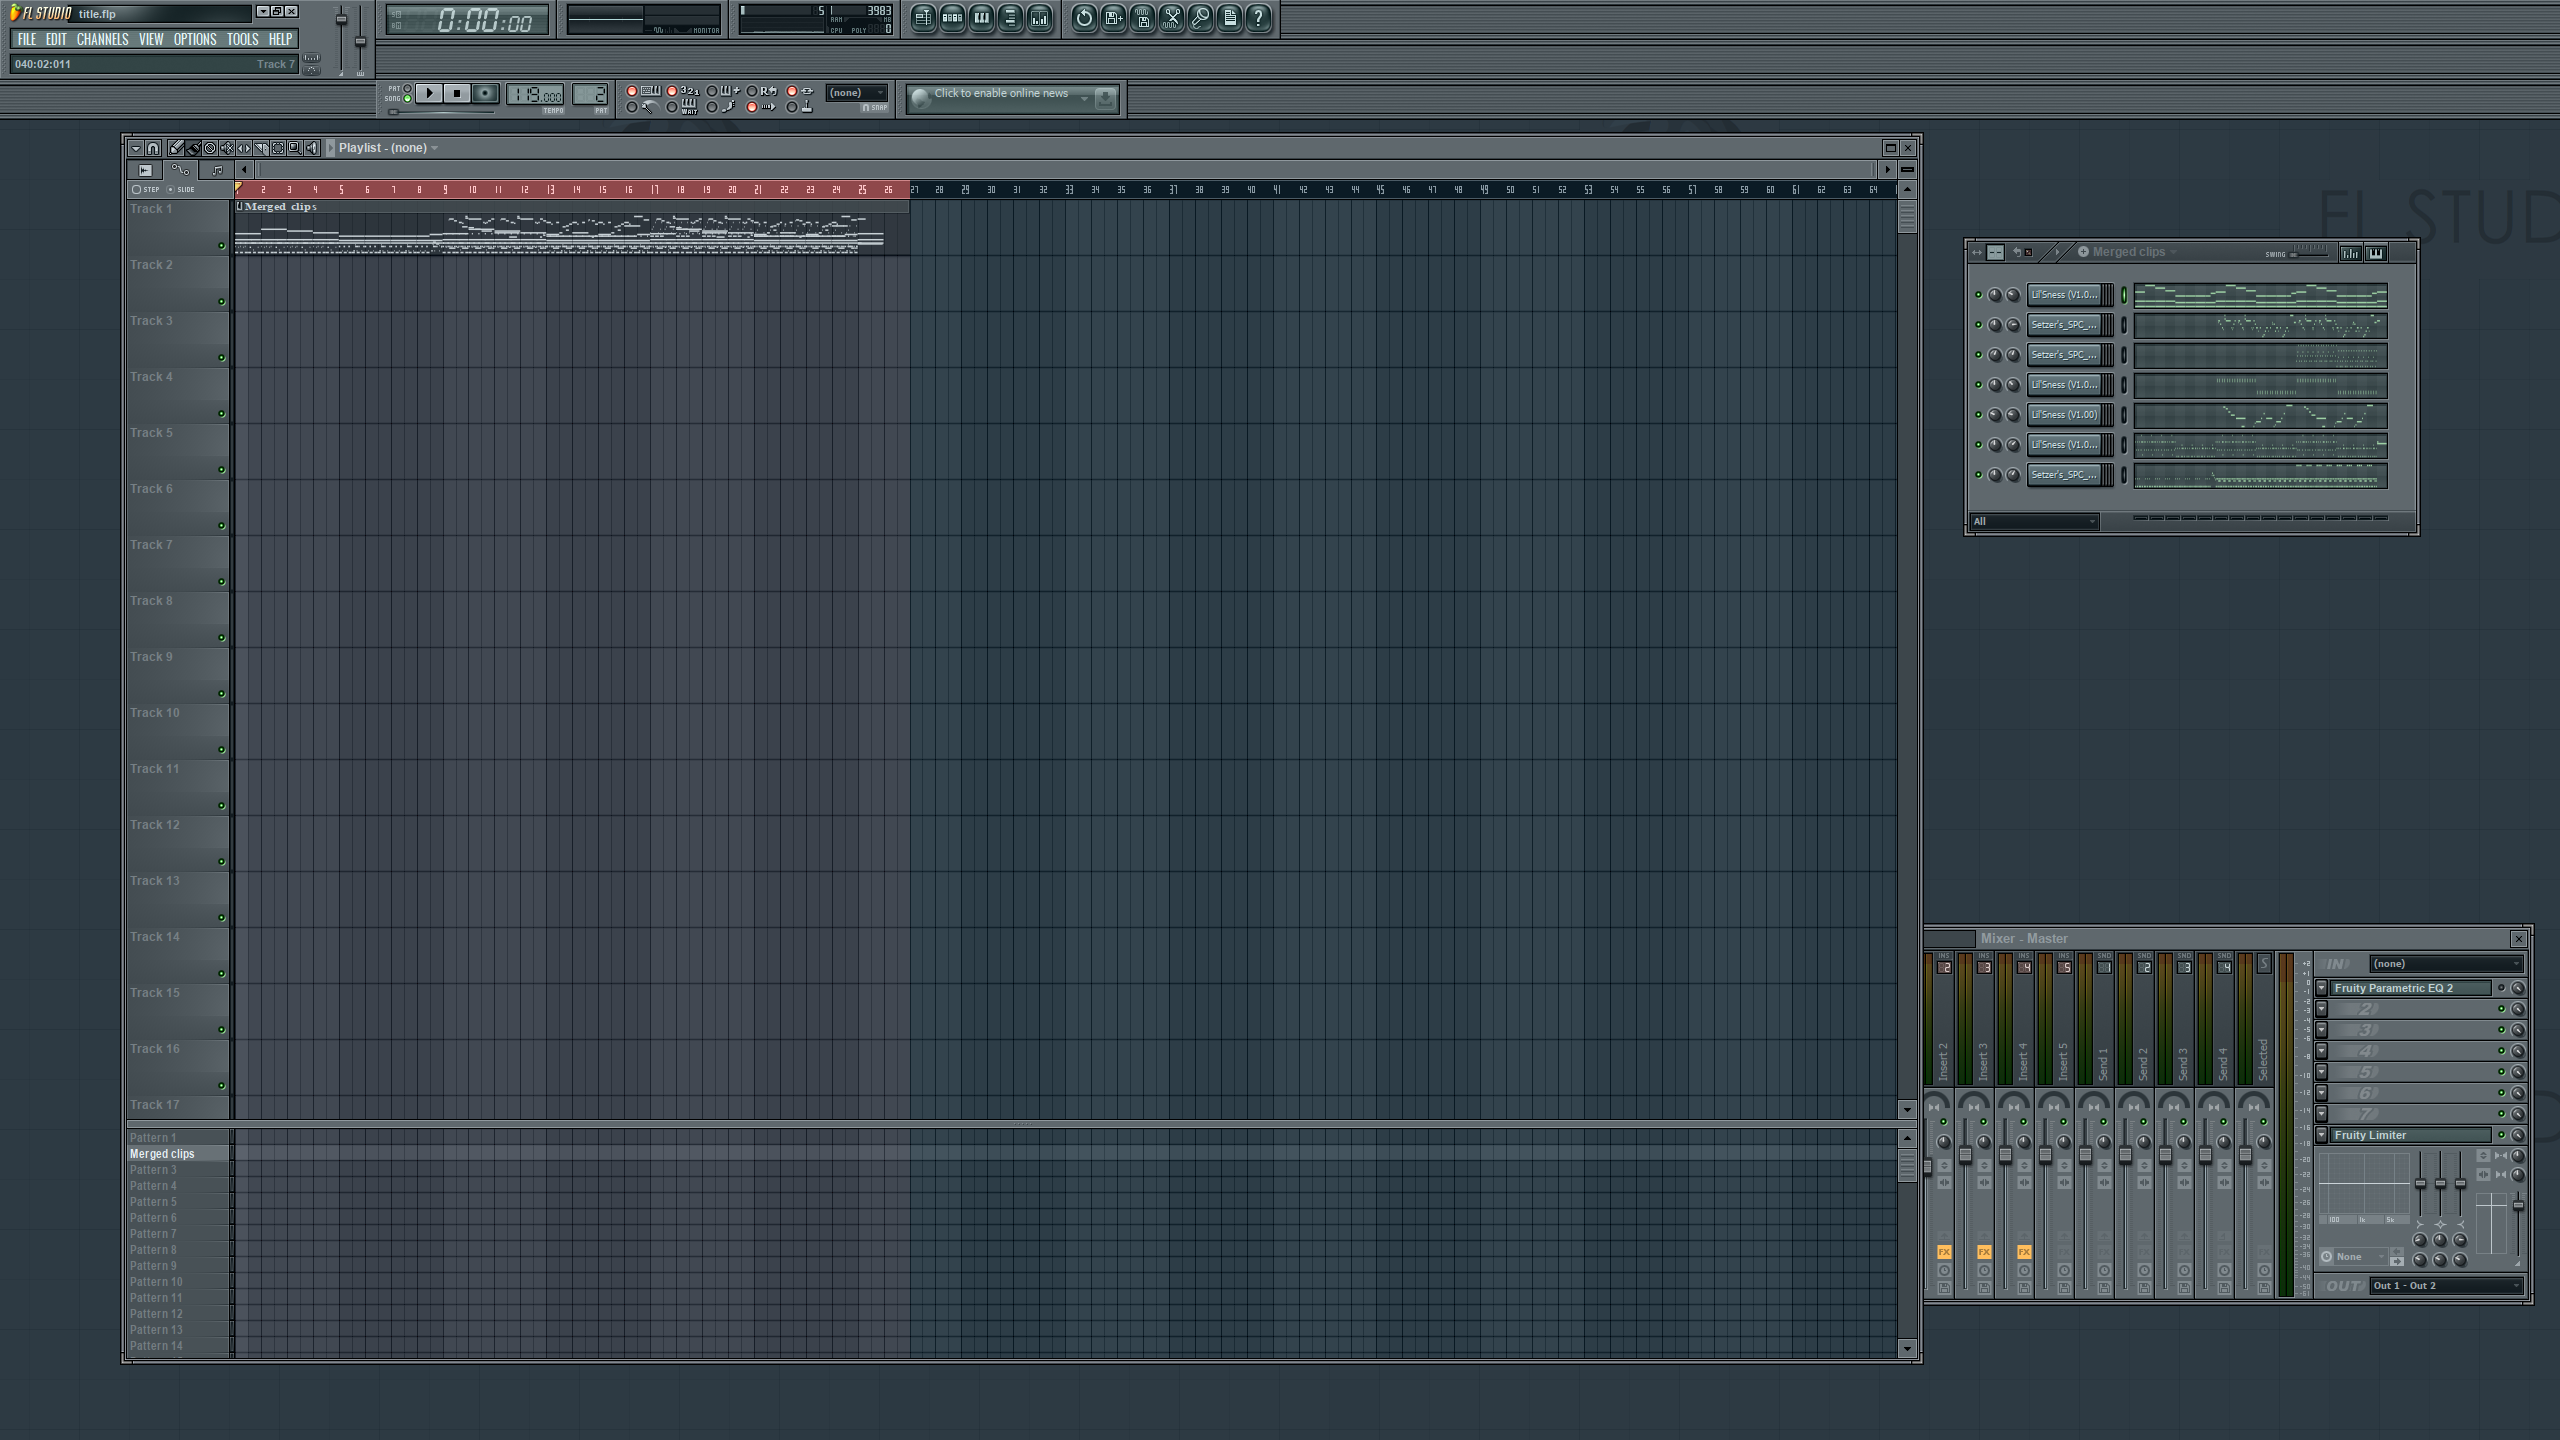Open the EDIT menu
This screenshot has width=2560, height=1440.
[x=56, y=39]
